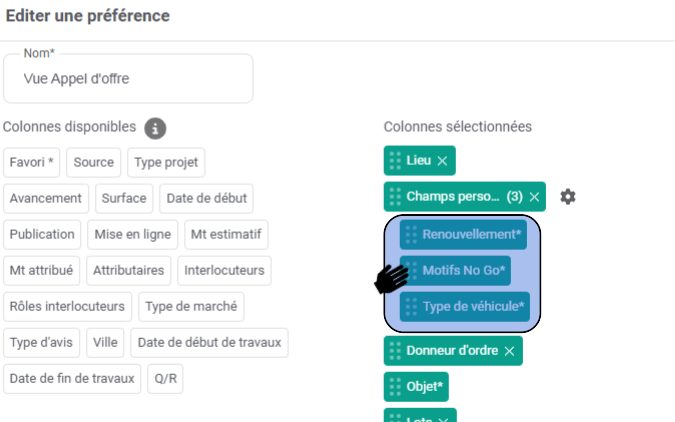Add the Rôles interlocuteurs column
Viewport: 675px width, 422px height.
[67, 306]
